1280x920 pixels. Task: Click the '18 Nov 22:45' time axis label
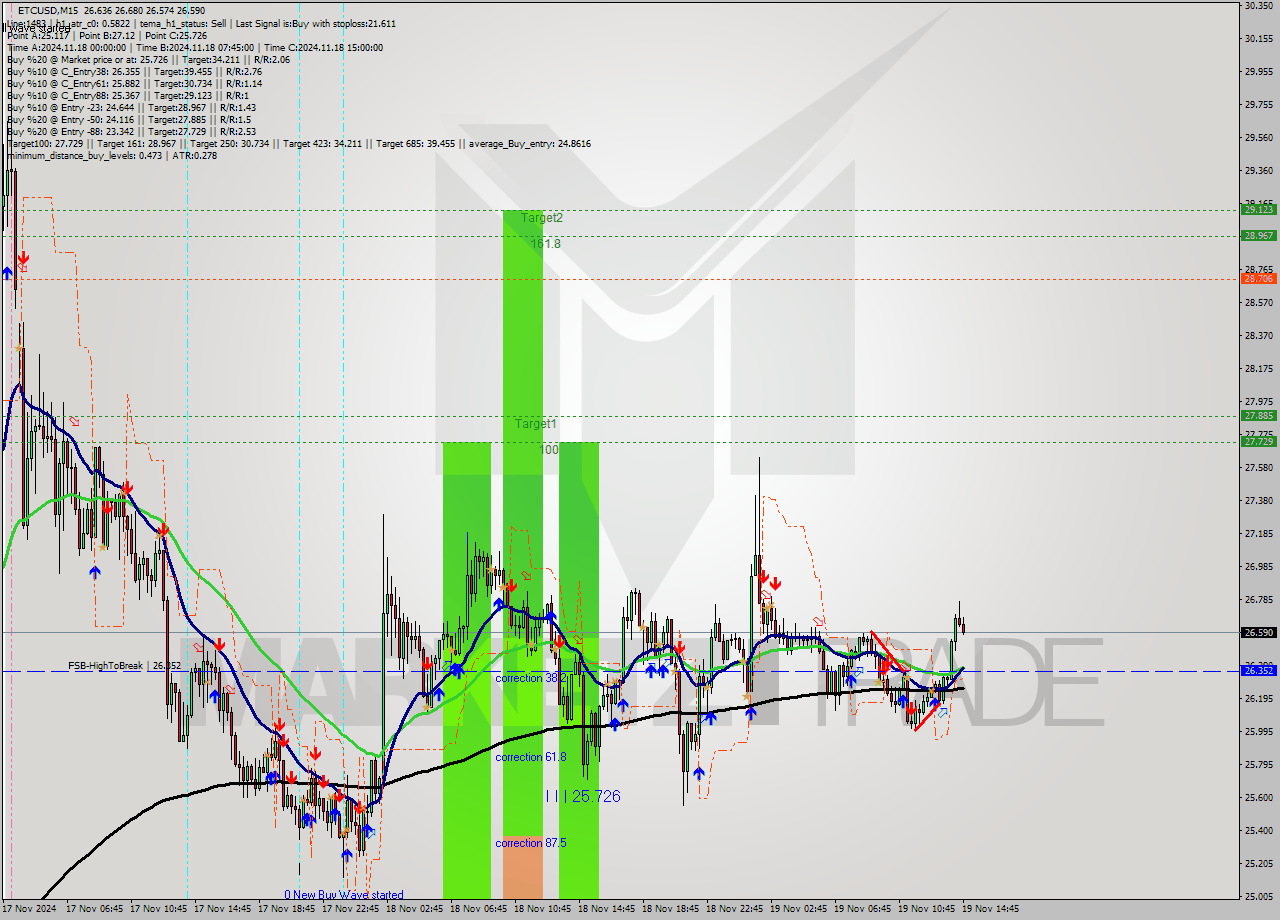coord(734,909)
